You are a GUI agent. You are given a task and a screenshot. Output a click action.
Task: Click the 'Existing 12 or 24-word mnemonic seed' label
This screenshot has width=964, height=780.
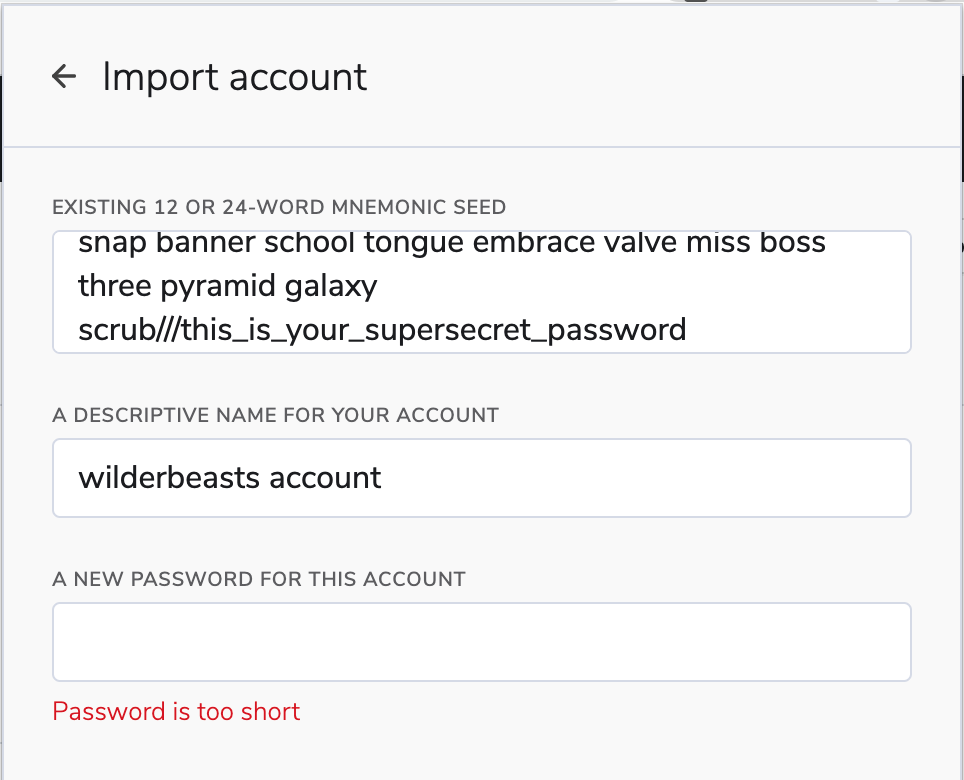point(279,207)
